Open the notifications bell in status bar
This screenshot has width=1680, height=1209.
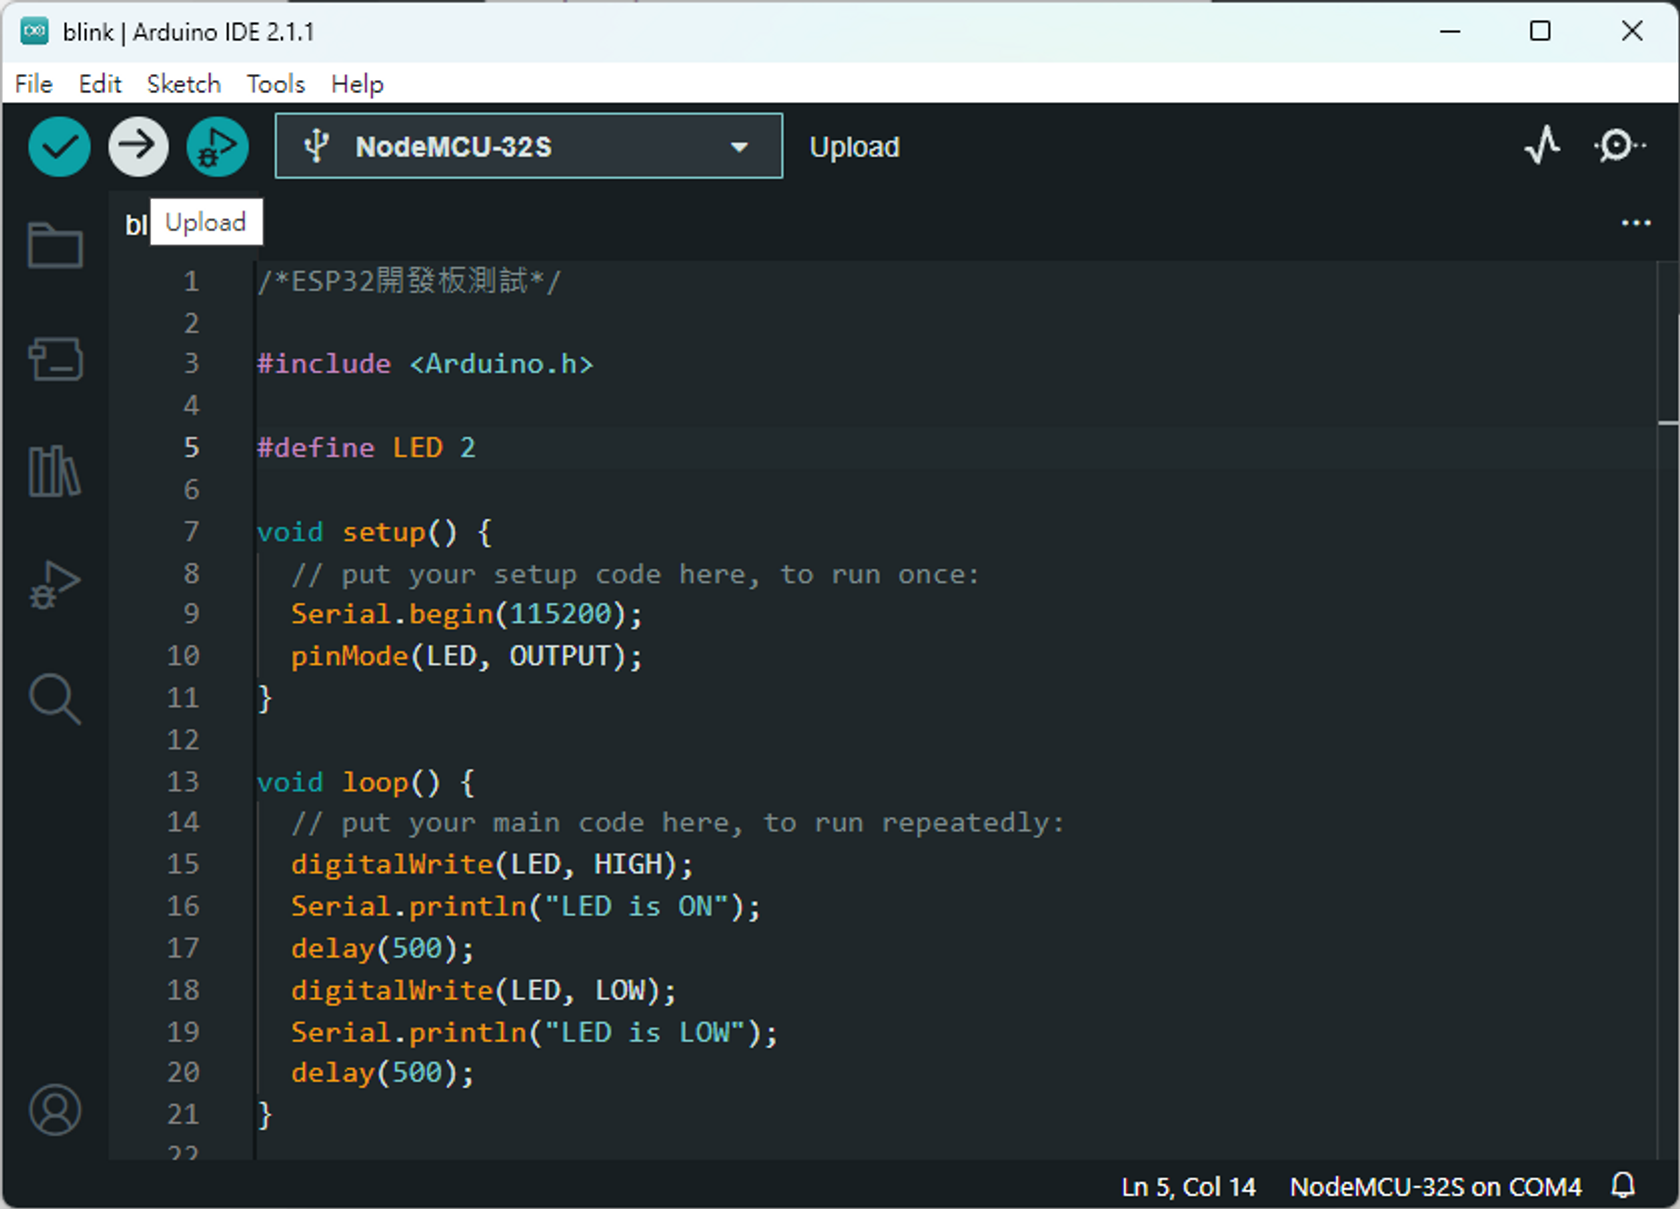[x=1623, y=1186]
